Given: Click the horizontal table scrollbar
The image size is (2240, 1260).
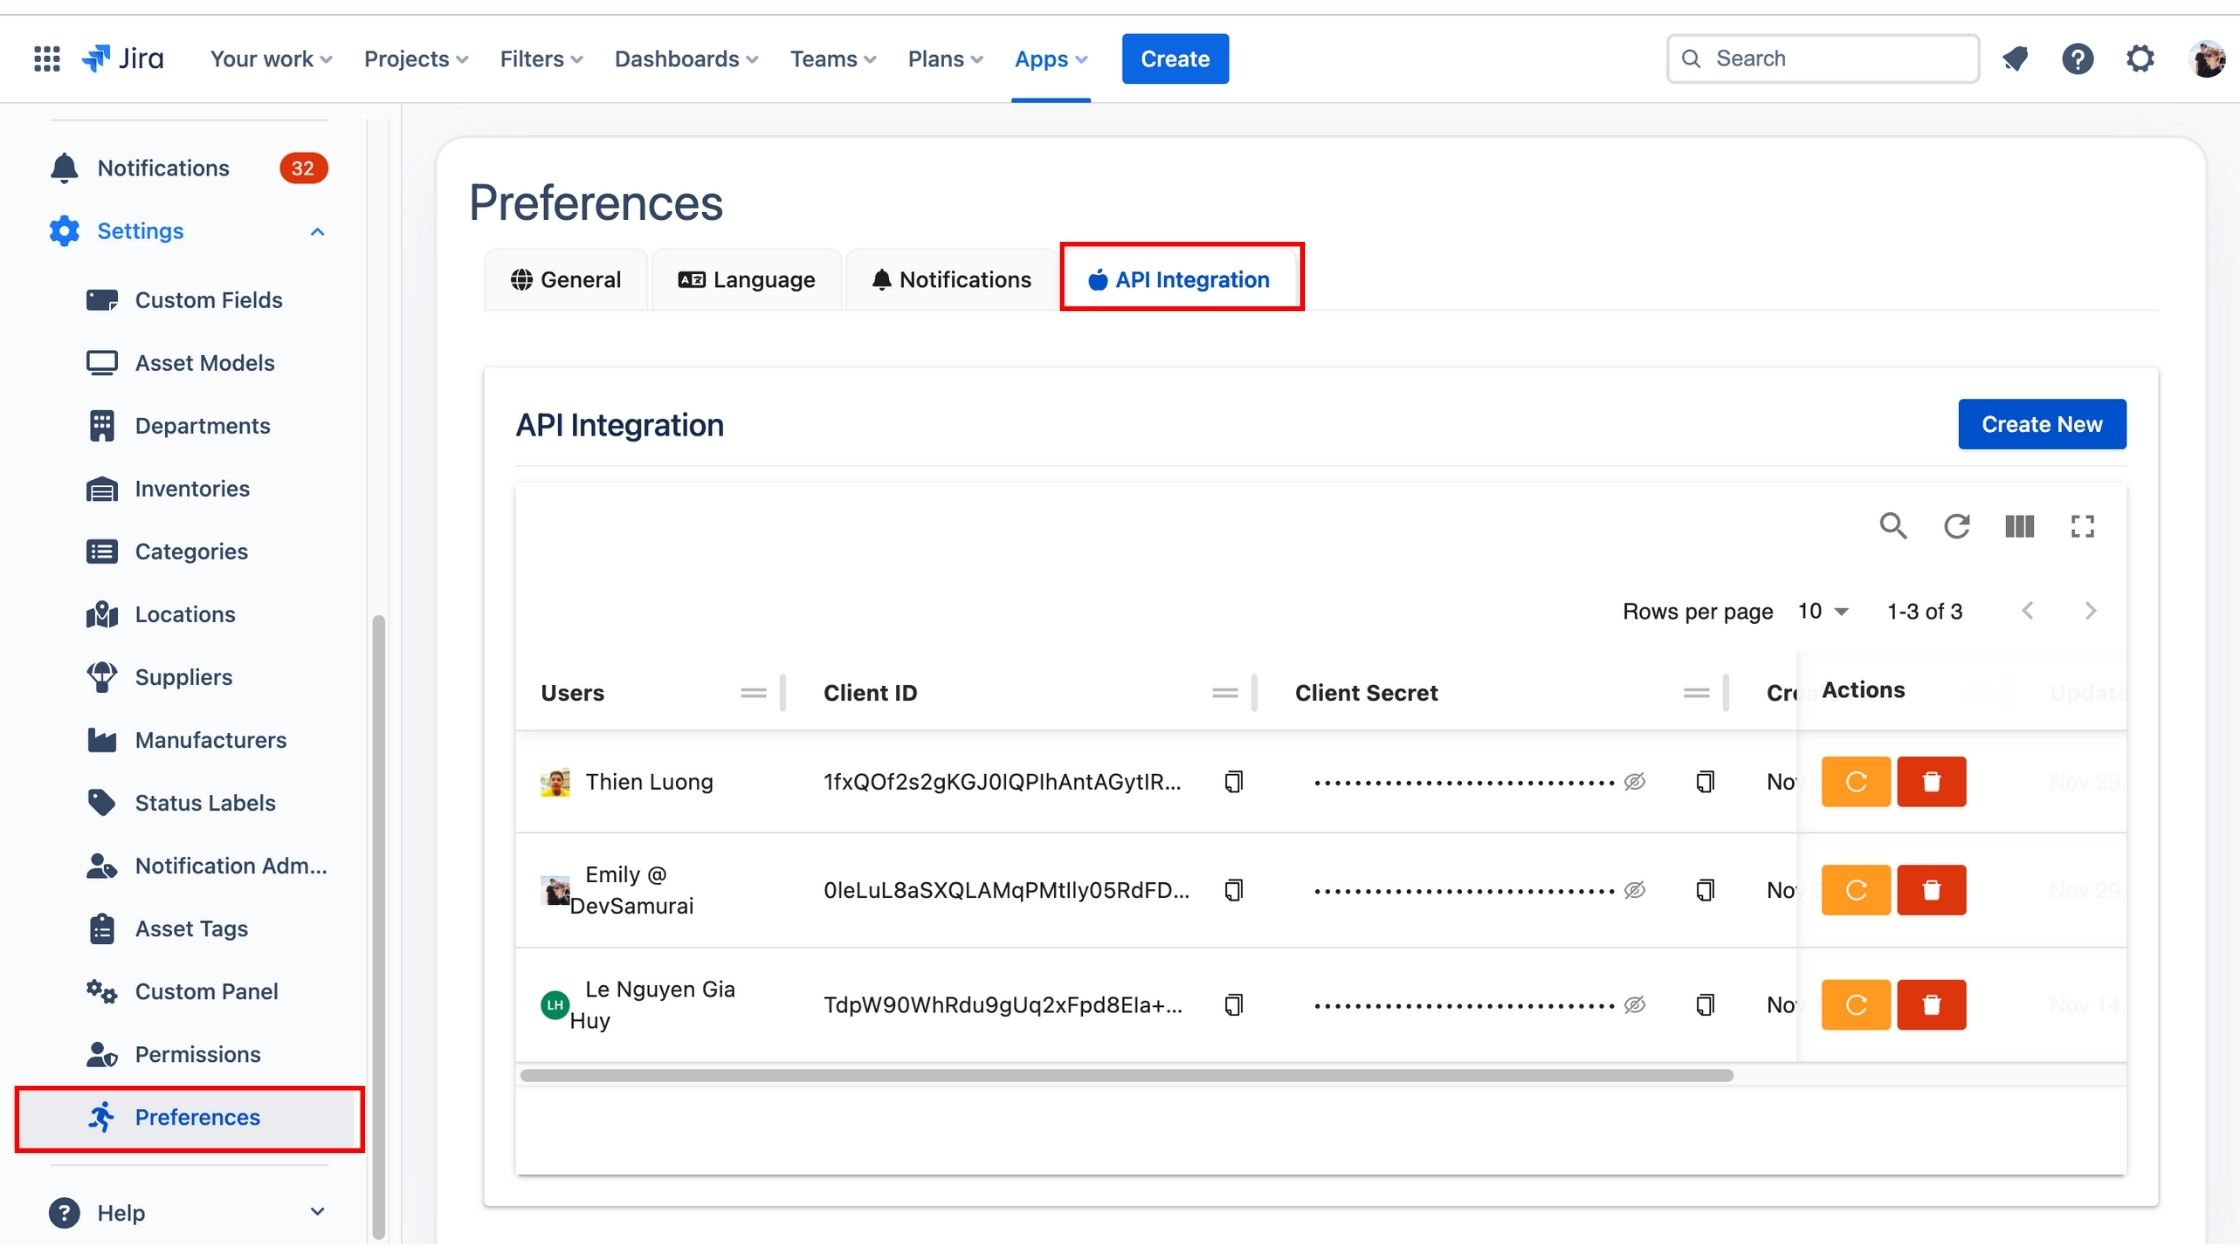Looking at the screenshot, I should (1126, 1076).
